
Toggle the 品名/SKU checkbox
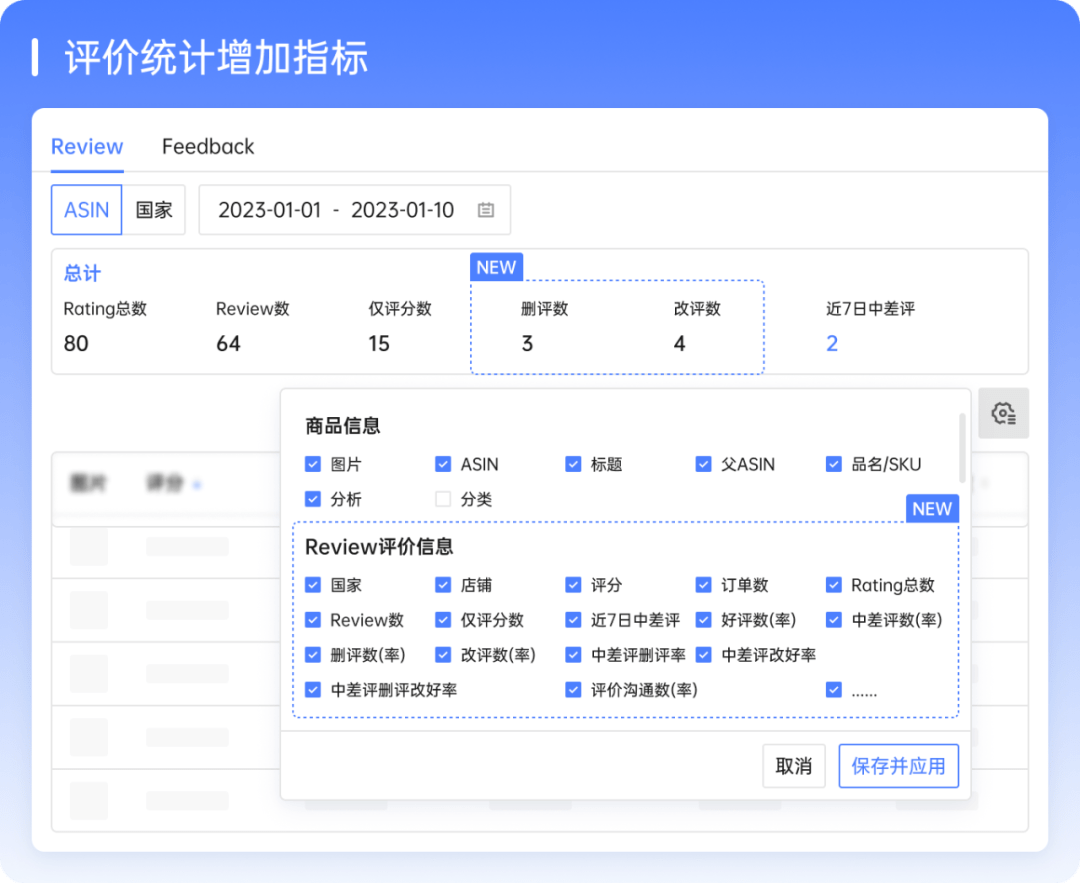[x=834, y=464]
